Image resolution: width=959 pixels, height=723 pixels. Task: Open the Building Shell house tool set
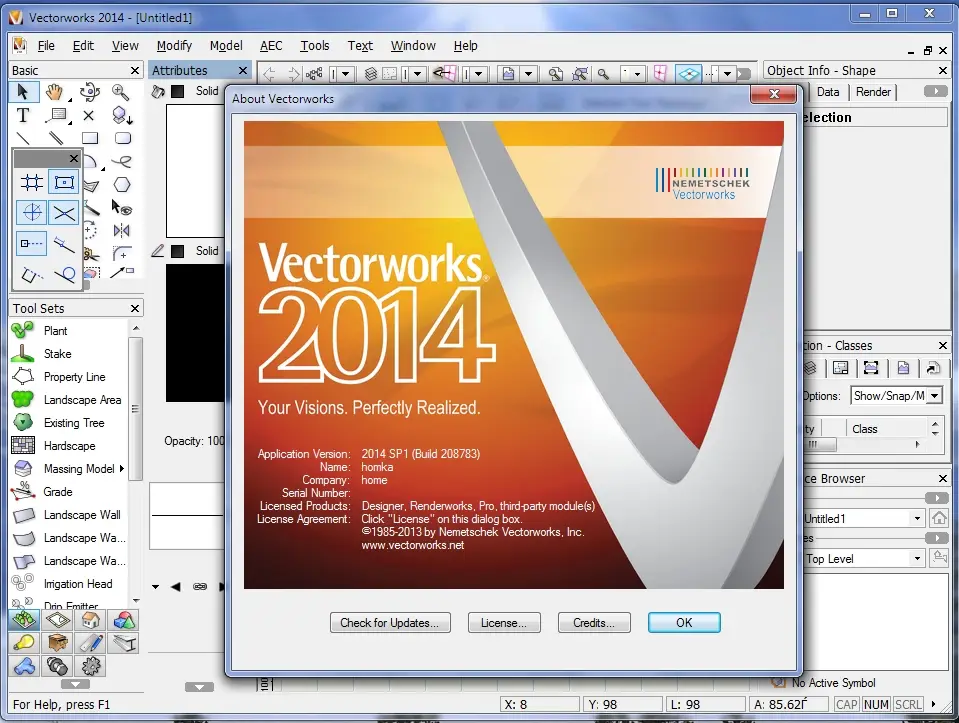point(91,620)
